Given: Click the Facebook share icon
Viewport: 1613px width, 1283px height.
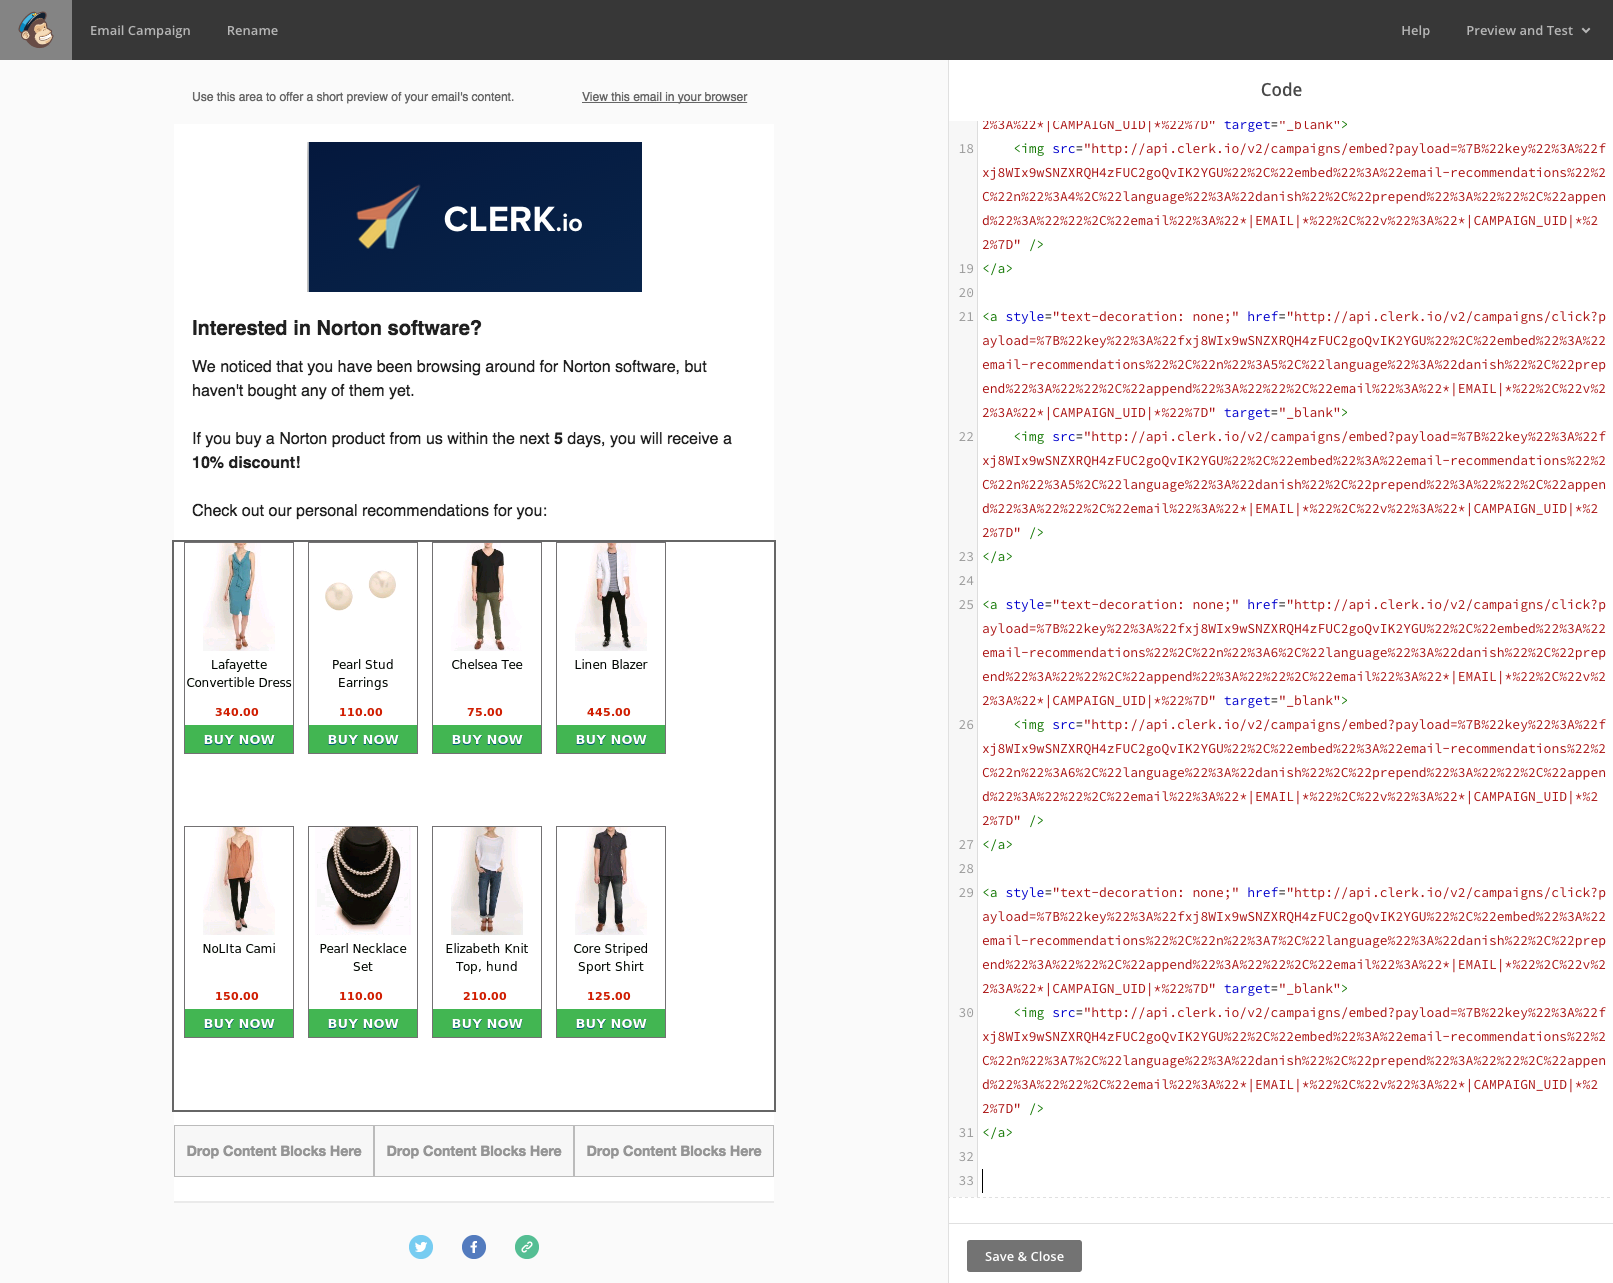Looking at the screenshot, I should click(474, 1247).
